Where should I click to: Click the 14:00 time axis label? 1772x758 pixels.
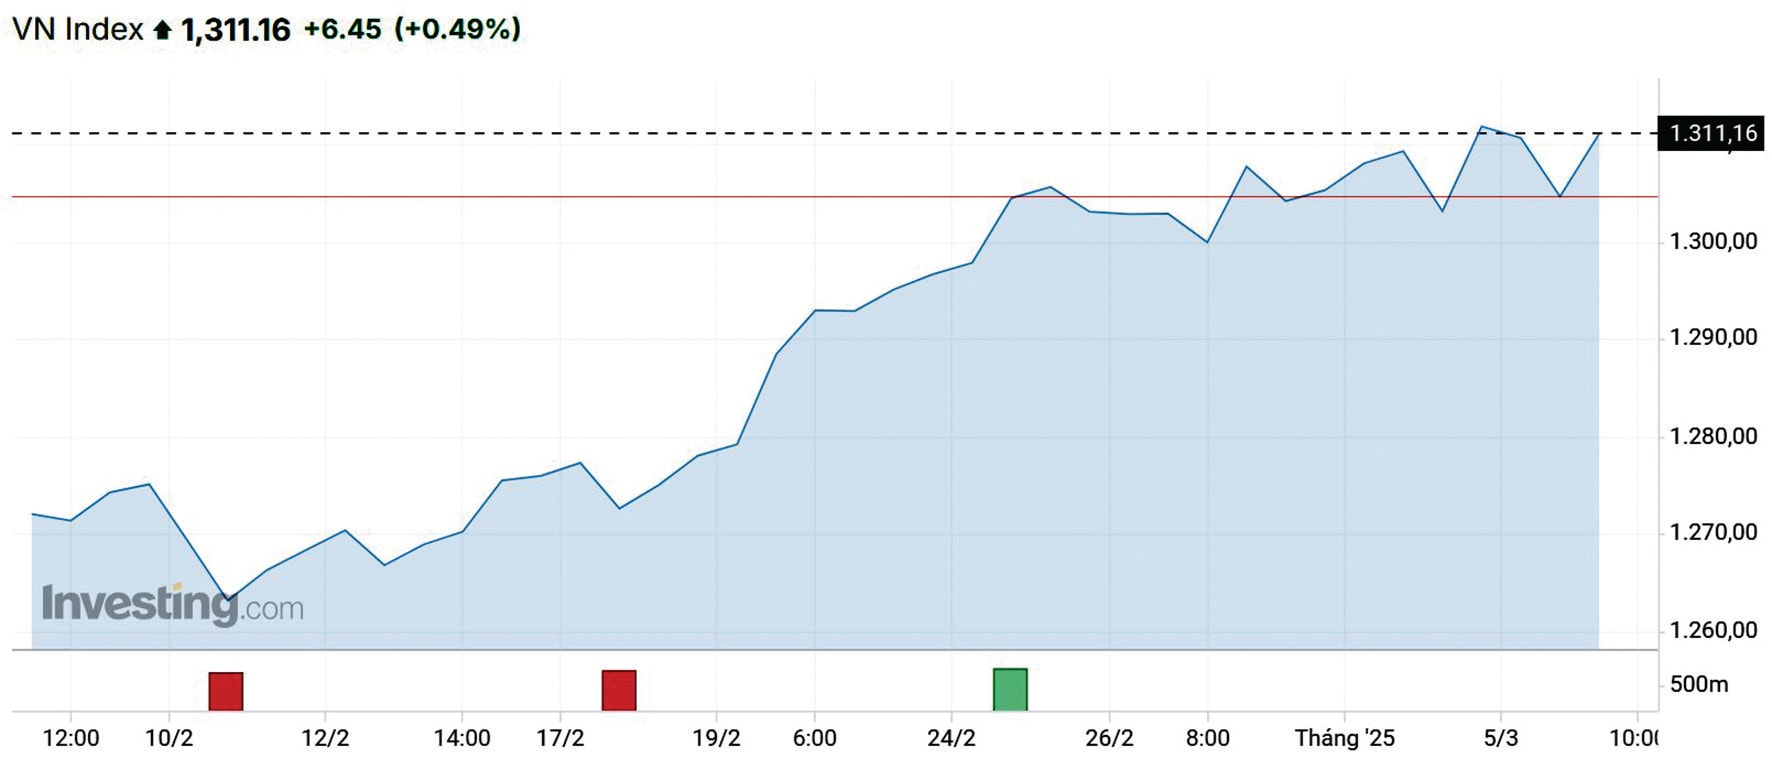[x=462, y=738]
